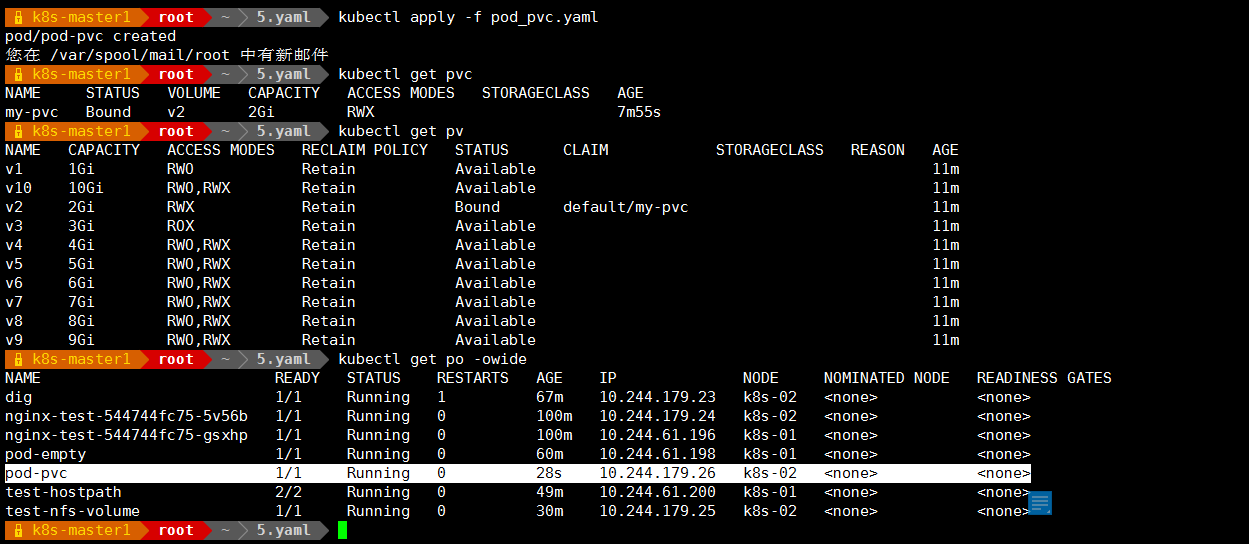This screenshot has height=544, width=1249.
Task: Click the age '67m' of dig pod
Action: [x=549, y=397]
